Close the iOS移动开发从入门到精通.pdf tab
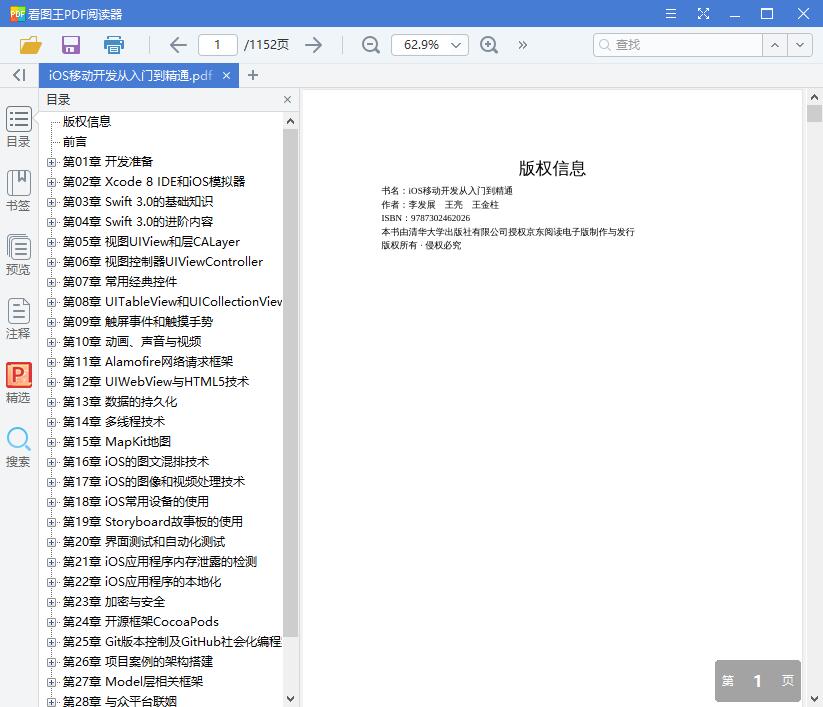Viewport: 823px width, 707px height. (x=226, y=76)
